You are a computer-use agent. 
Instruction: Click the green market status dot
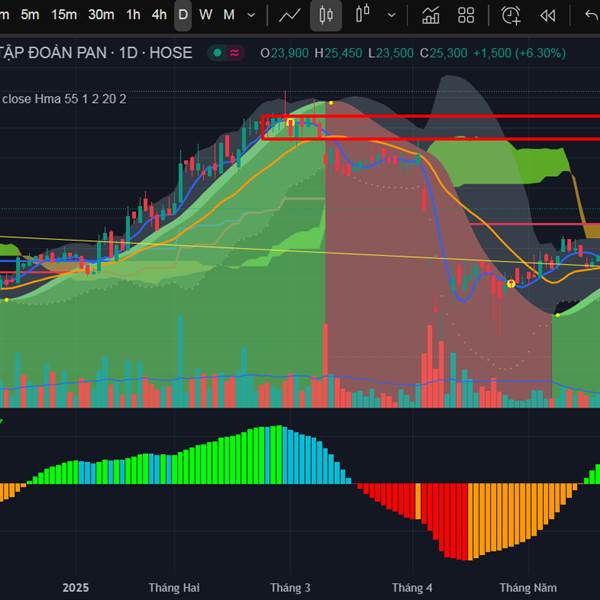tap(218, 53)
